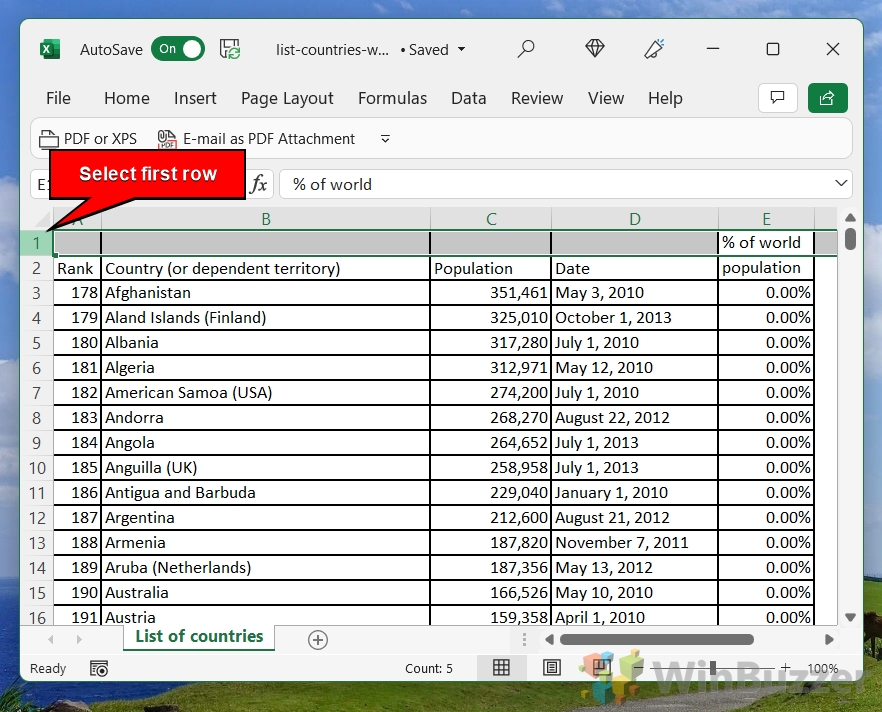Switch to the Formulas tab
882x712 pixels.
point(393,98)
